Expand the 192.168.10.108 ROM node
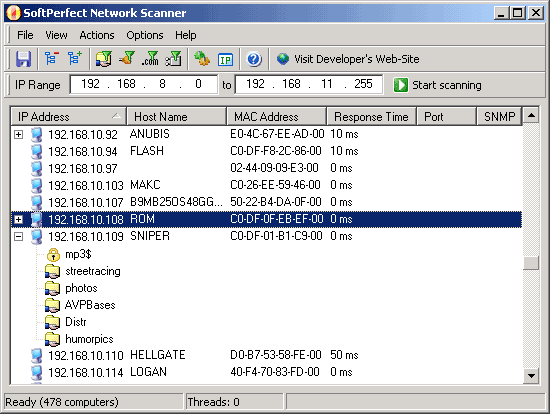The image size is (550, 414). tap(19, 220)
